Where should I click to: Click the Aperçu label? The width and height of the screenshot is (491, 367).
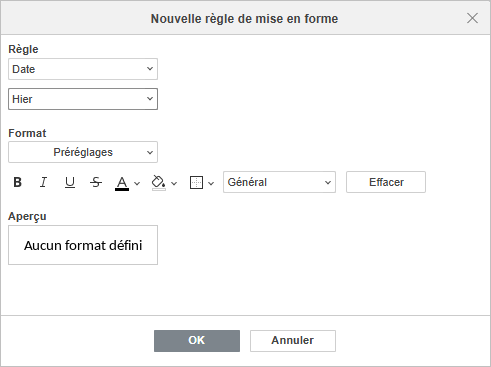click(27, 216)
